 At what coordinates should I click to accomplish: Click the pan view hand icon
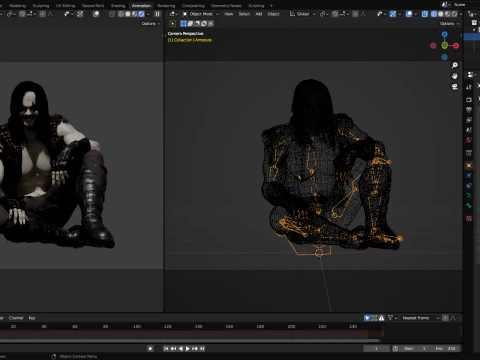455,76
